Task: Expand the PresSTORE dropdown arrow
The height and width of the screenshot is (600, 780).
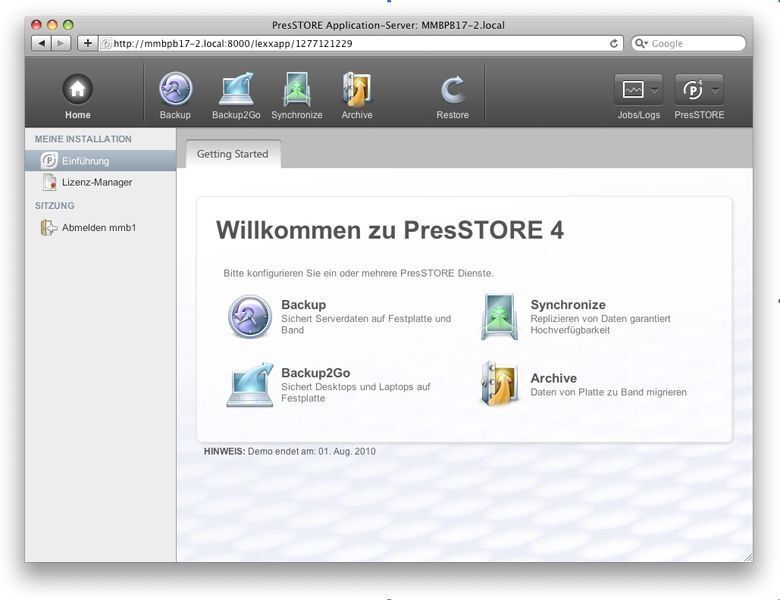Action: coord(715,90)
